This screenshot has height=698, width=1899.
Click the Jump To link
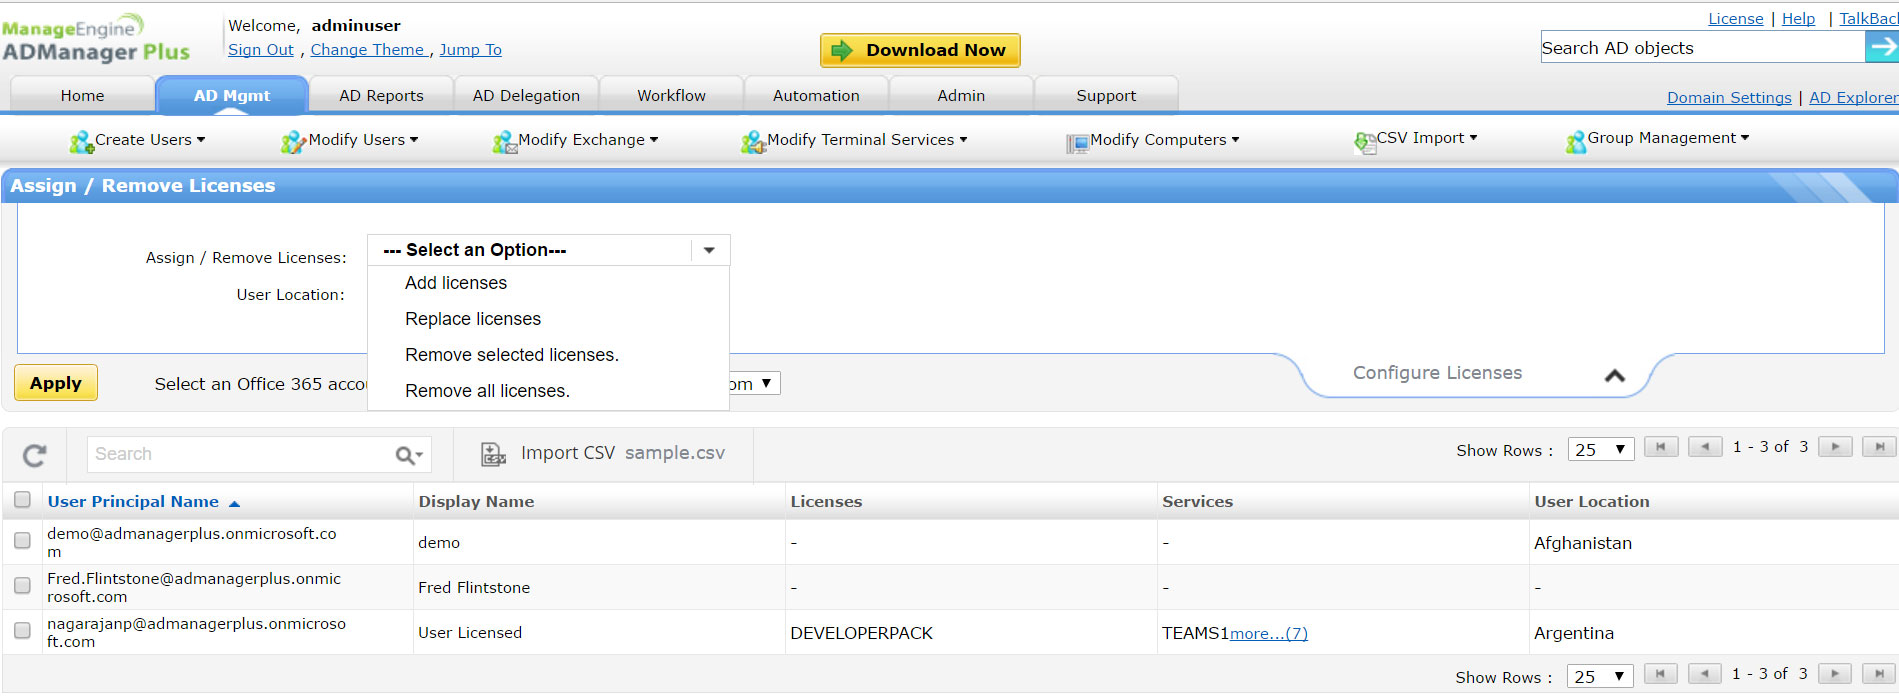(x=471, y=50)
